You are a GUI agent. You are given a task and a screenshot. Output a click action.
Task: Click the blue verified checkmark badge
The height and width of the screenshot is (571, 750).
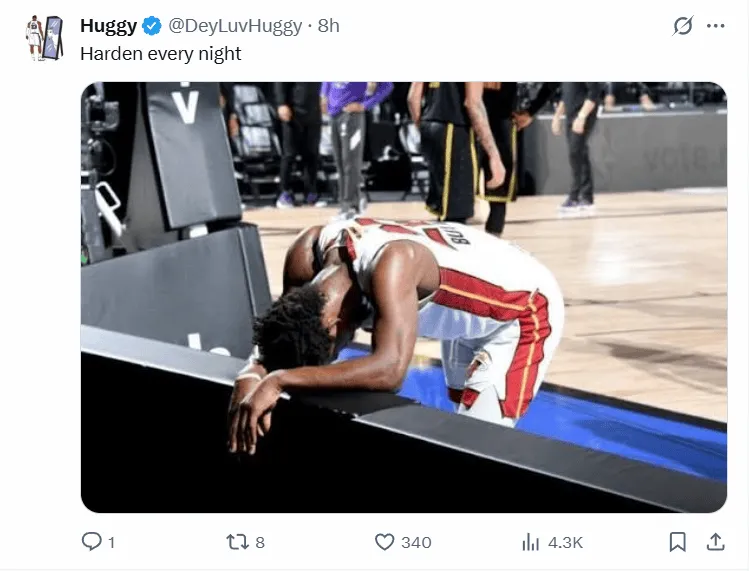(153, 26)
